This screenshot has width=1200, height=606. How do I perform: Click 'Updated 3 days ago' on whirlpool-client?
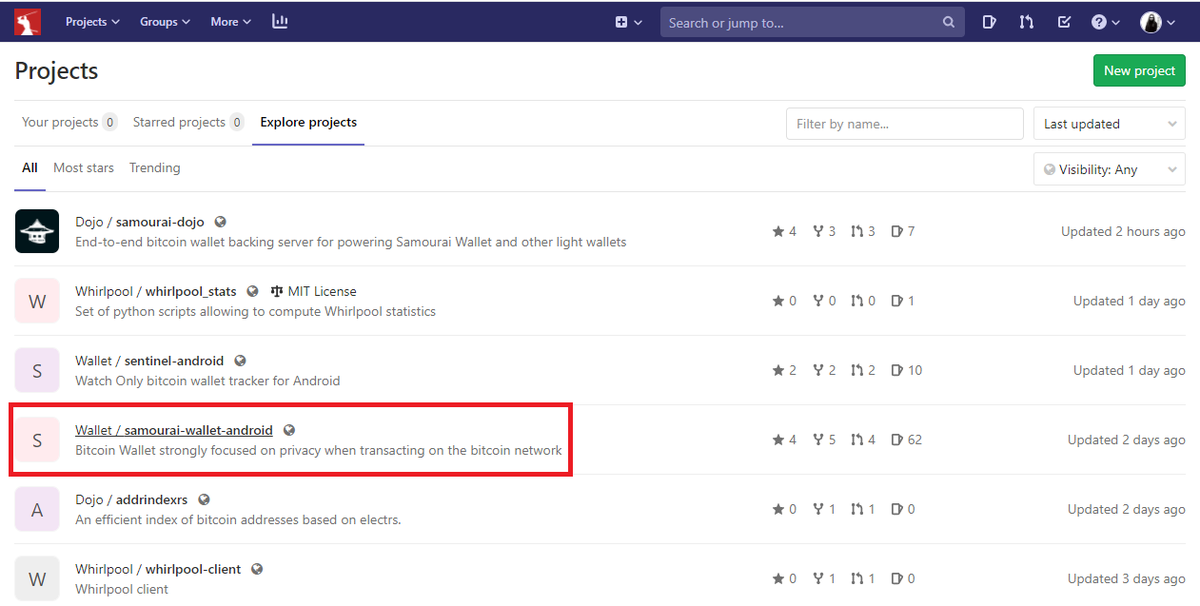coord(1126,579)
